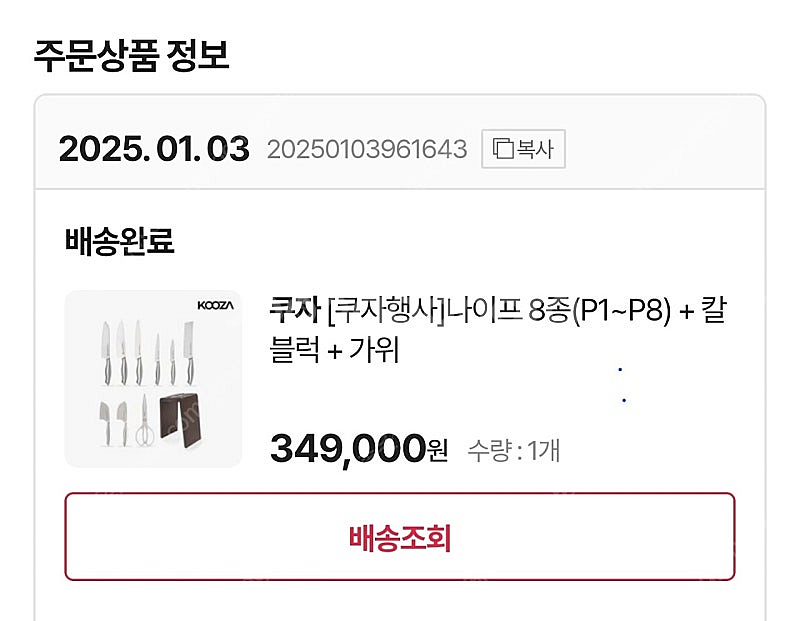Image resolution: width=800 pixels, height=621 pixels.
Task: Click the brown knife block in the image
Action: (x=180, y=420)
